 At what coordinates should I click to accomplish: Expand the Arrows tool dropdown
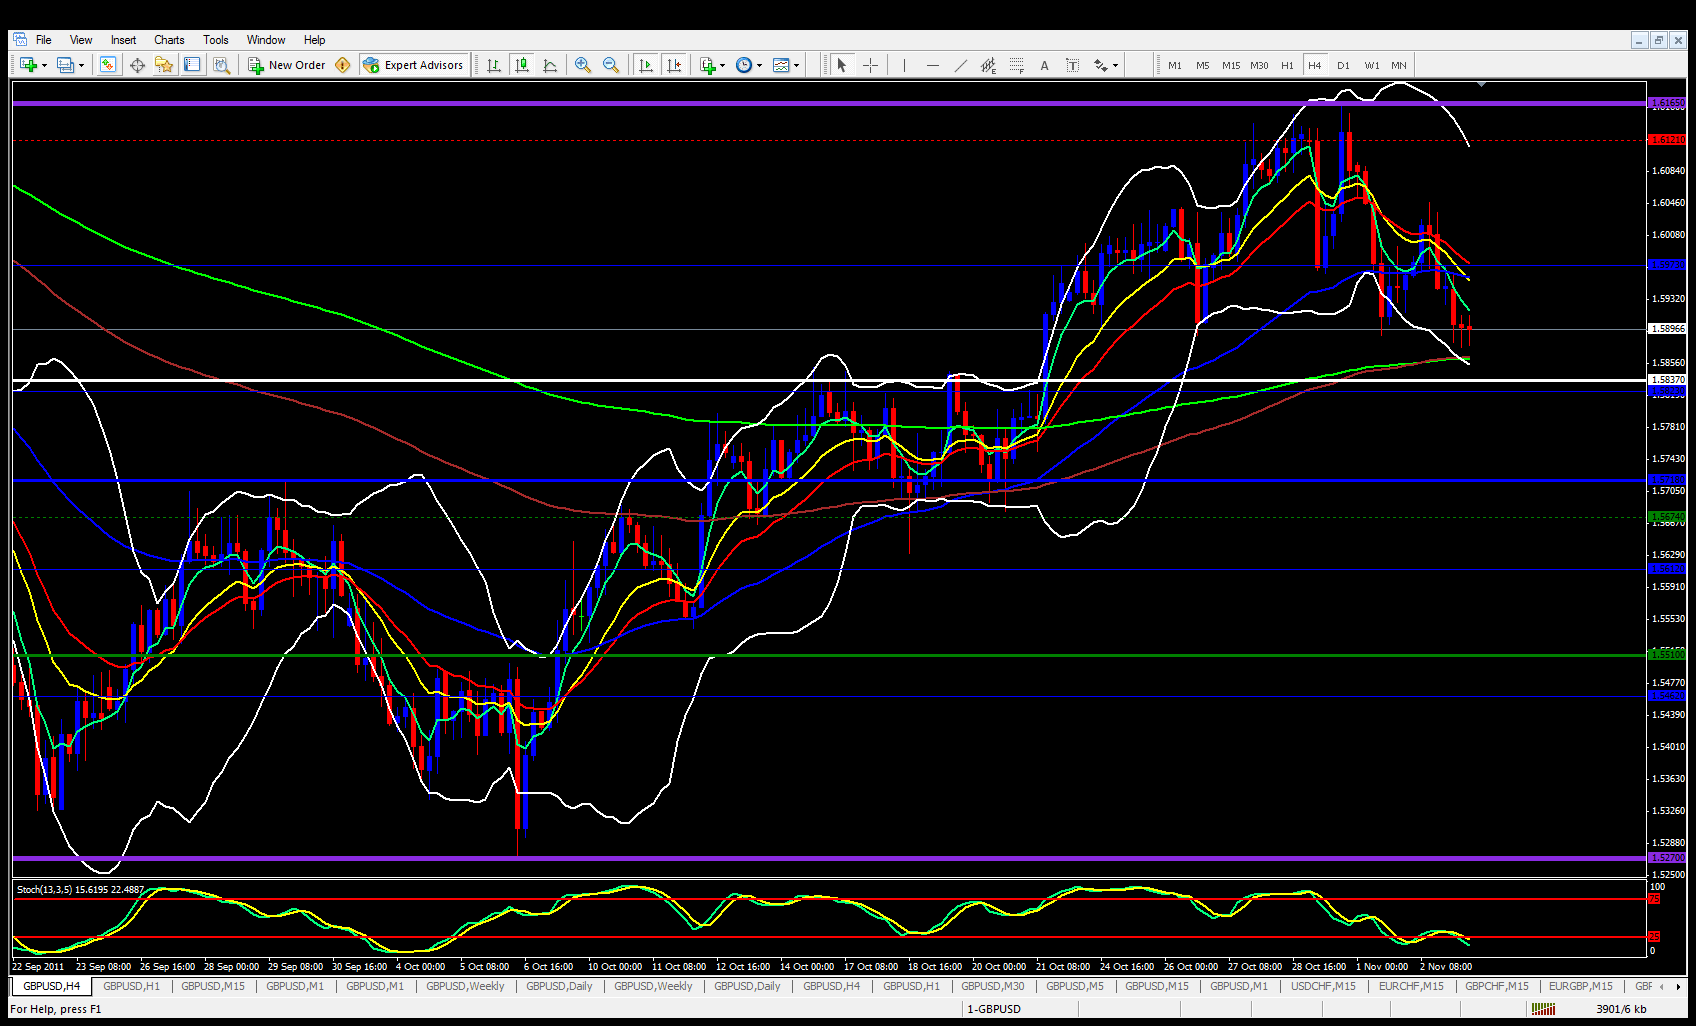[1116, 66]
